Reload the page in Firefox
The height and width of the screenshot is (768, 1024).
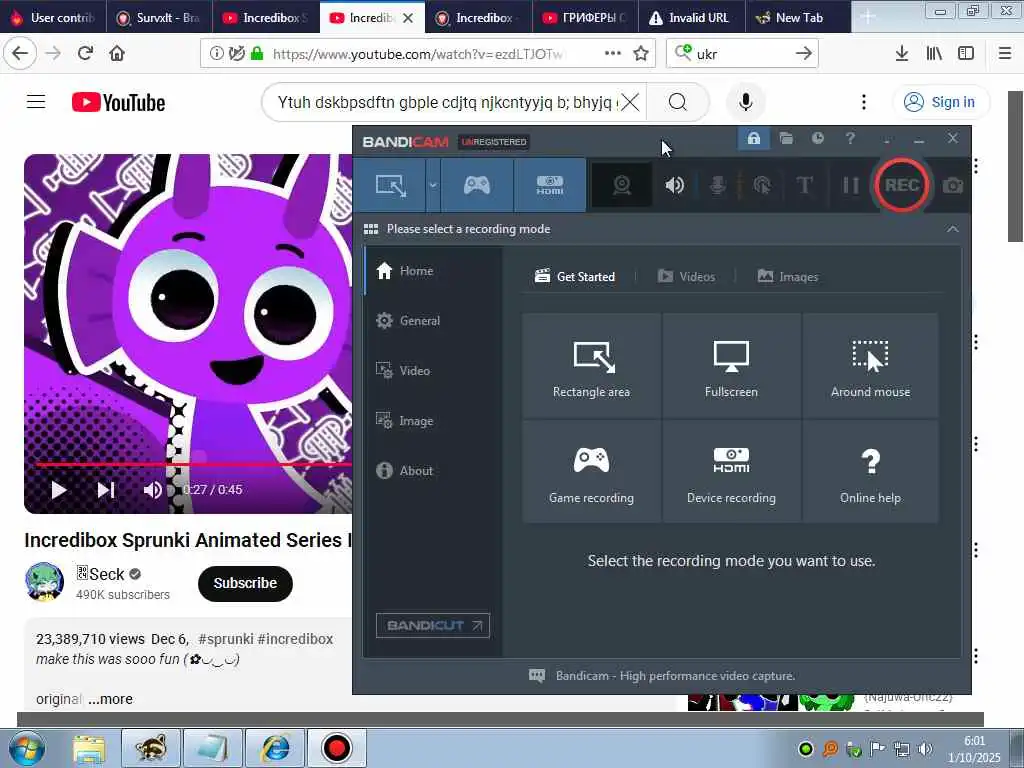click(x=85, y=54)
